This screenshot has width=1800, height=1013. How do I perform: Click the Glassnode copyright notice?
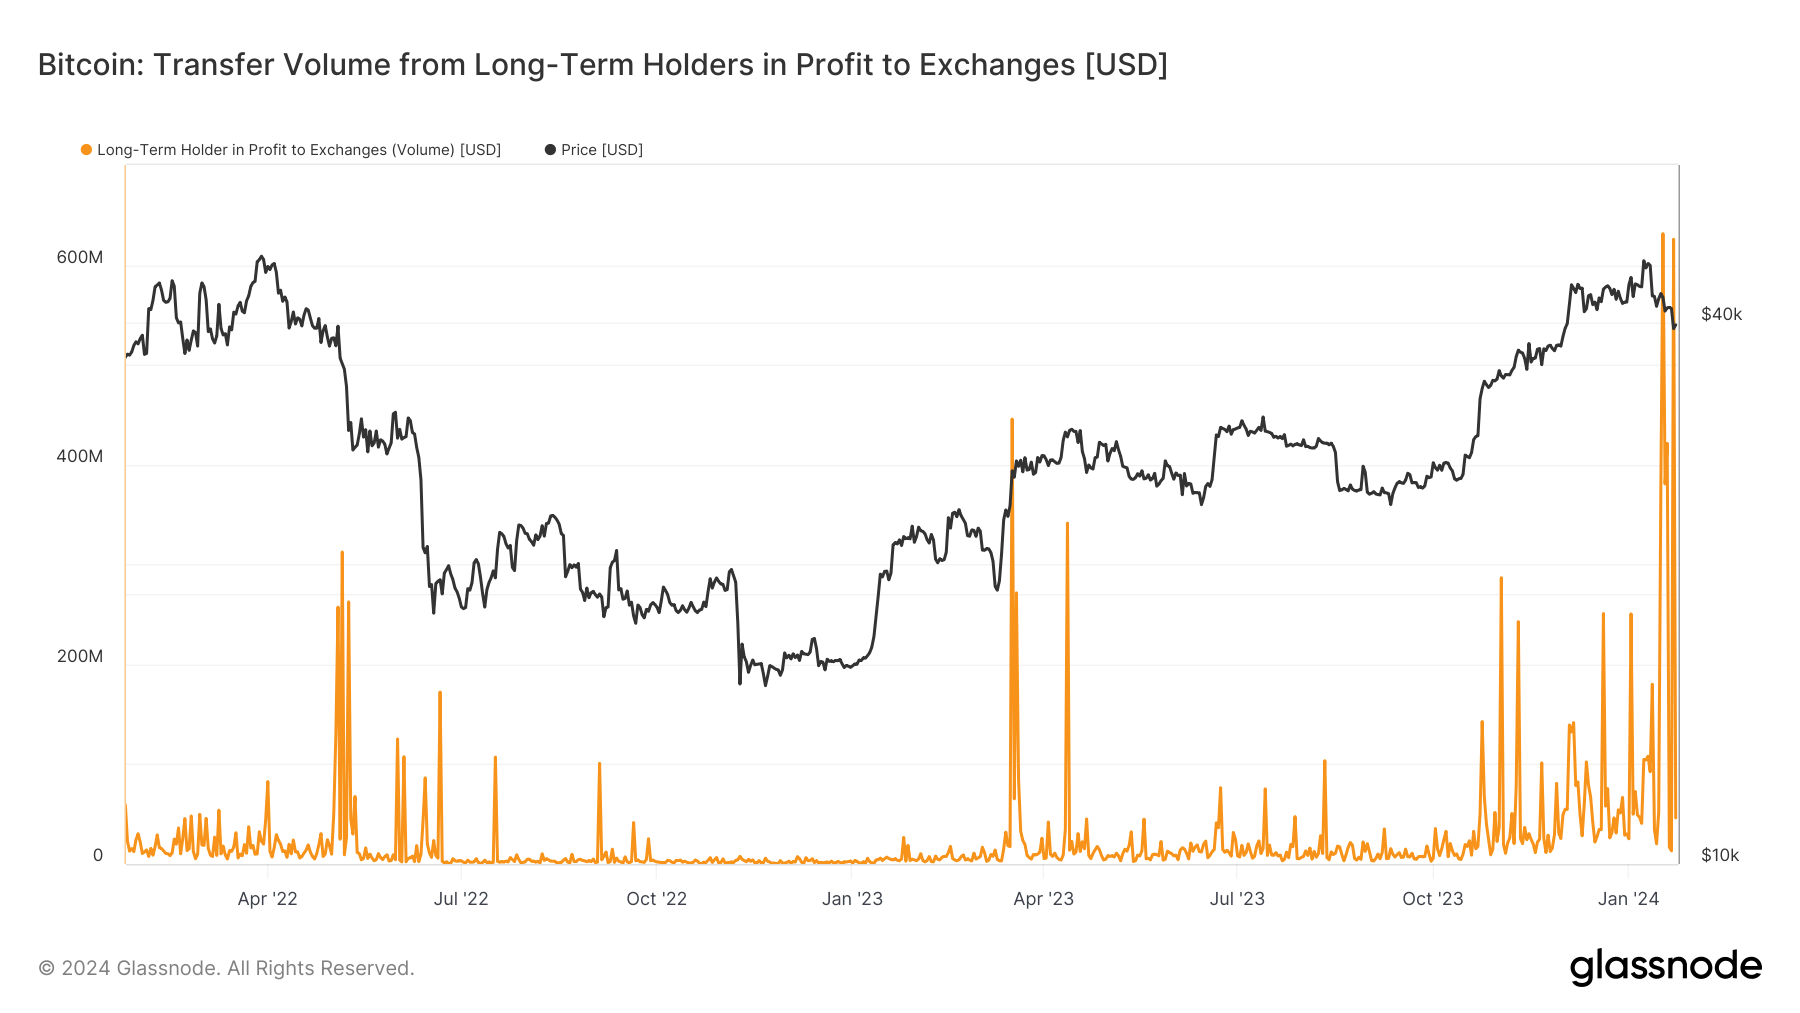pos(226,968)
